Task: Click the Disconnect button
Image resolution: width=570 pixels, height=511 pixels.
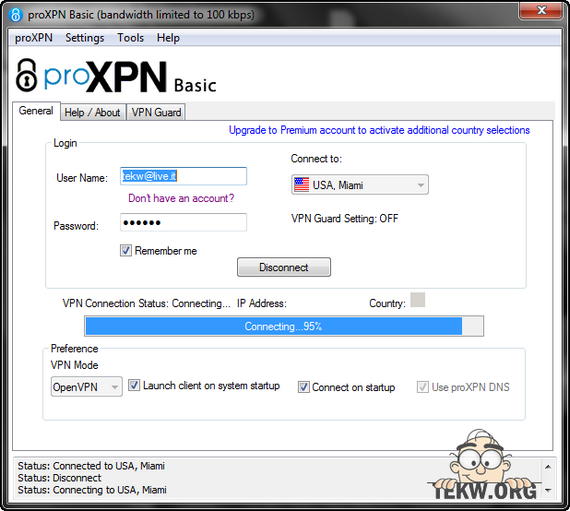Action: tap(284, 267)
